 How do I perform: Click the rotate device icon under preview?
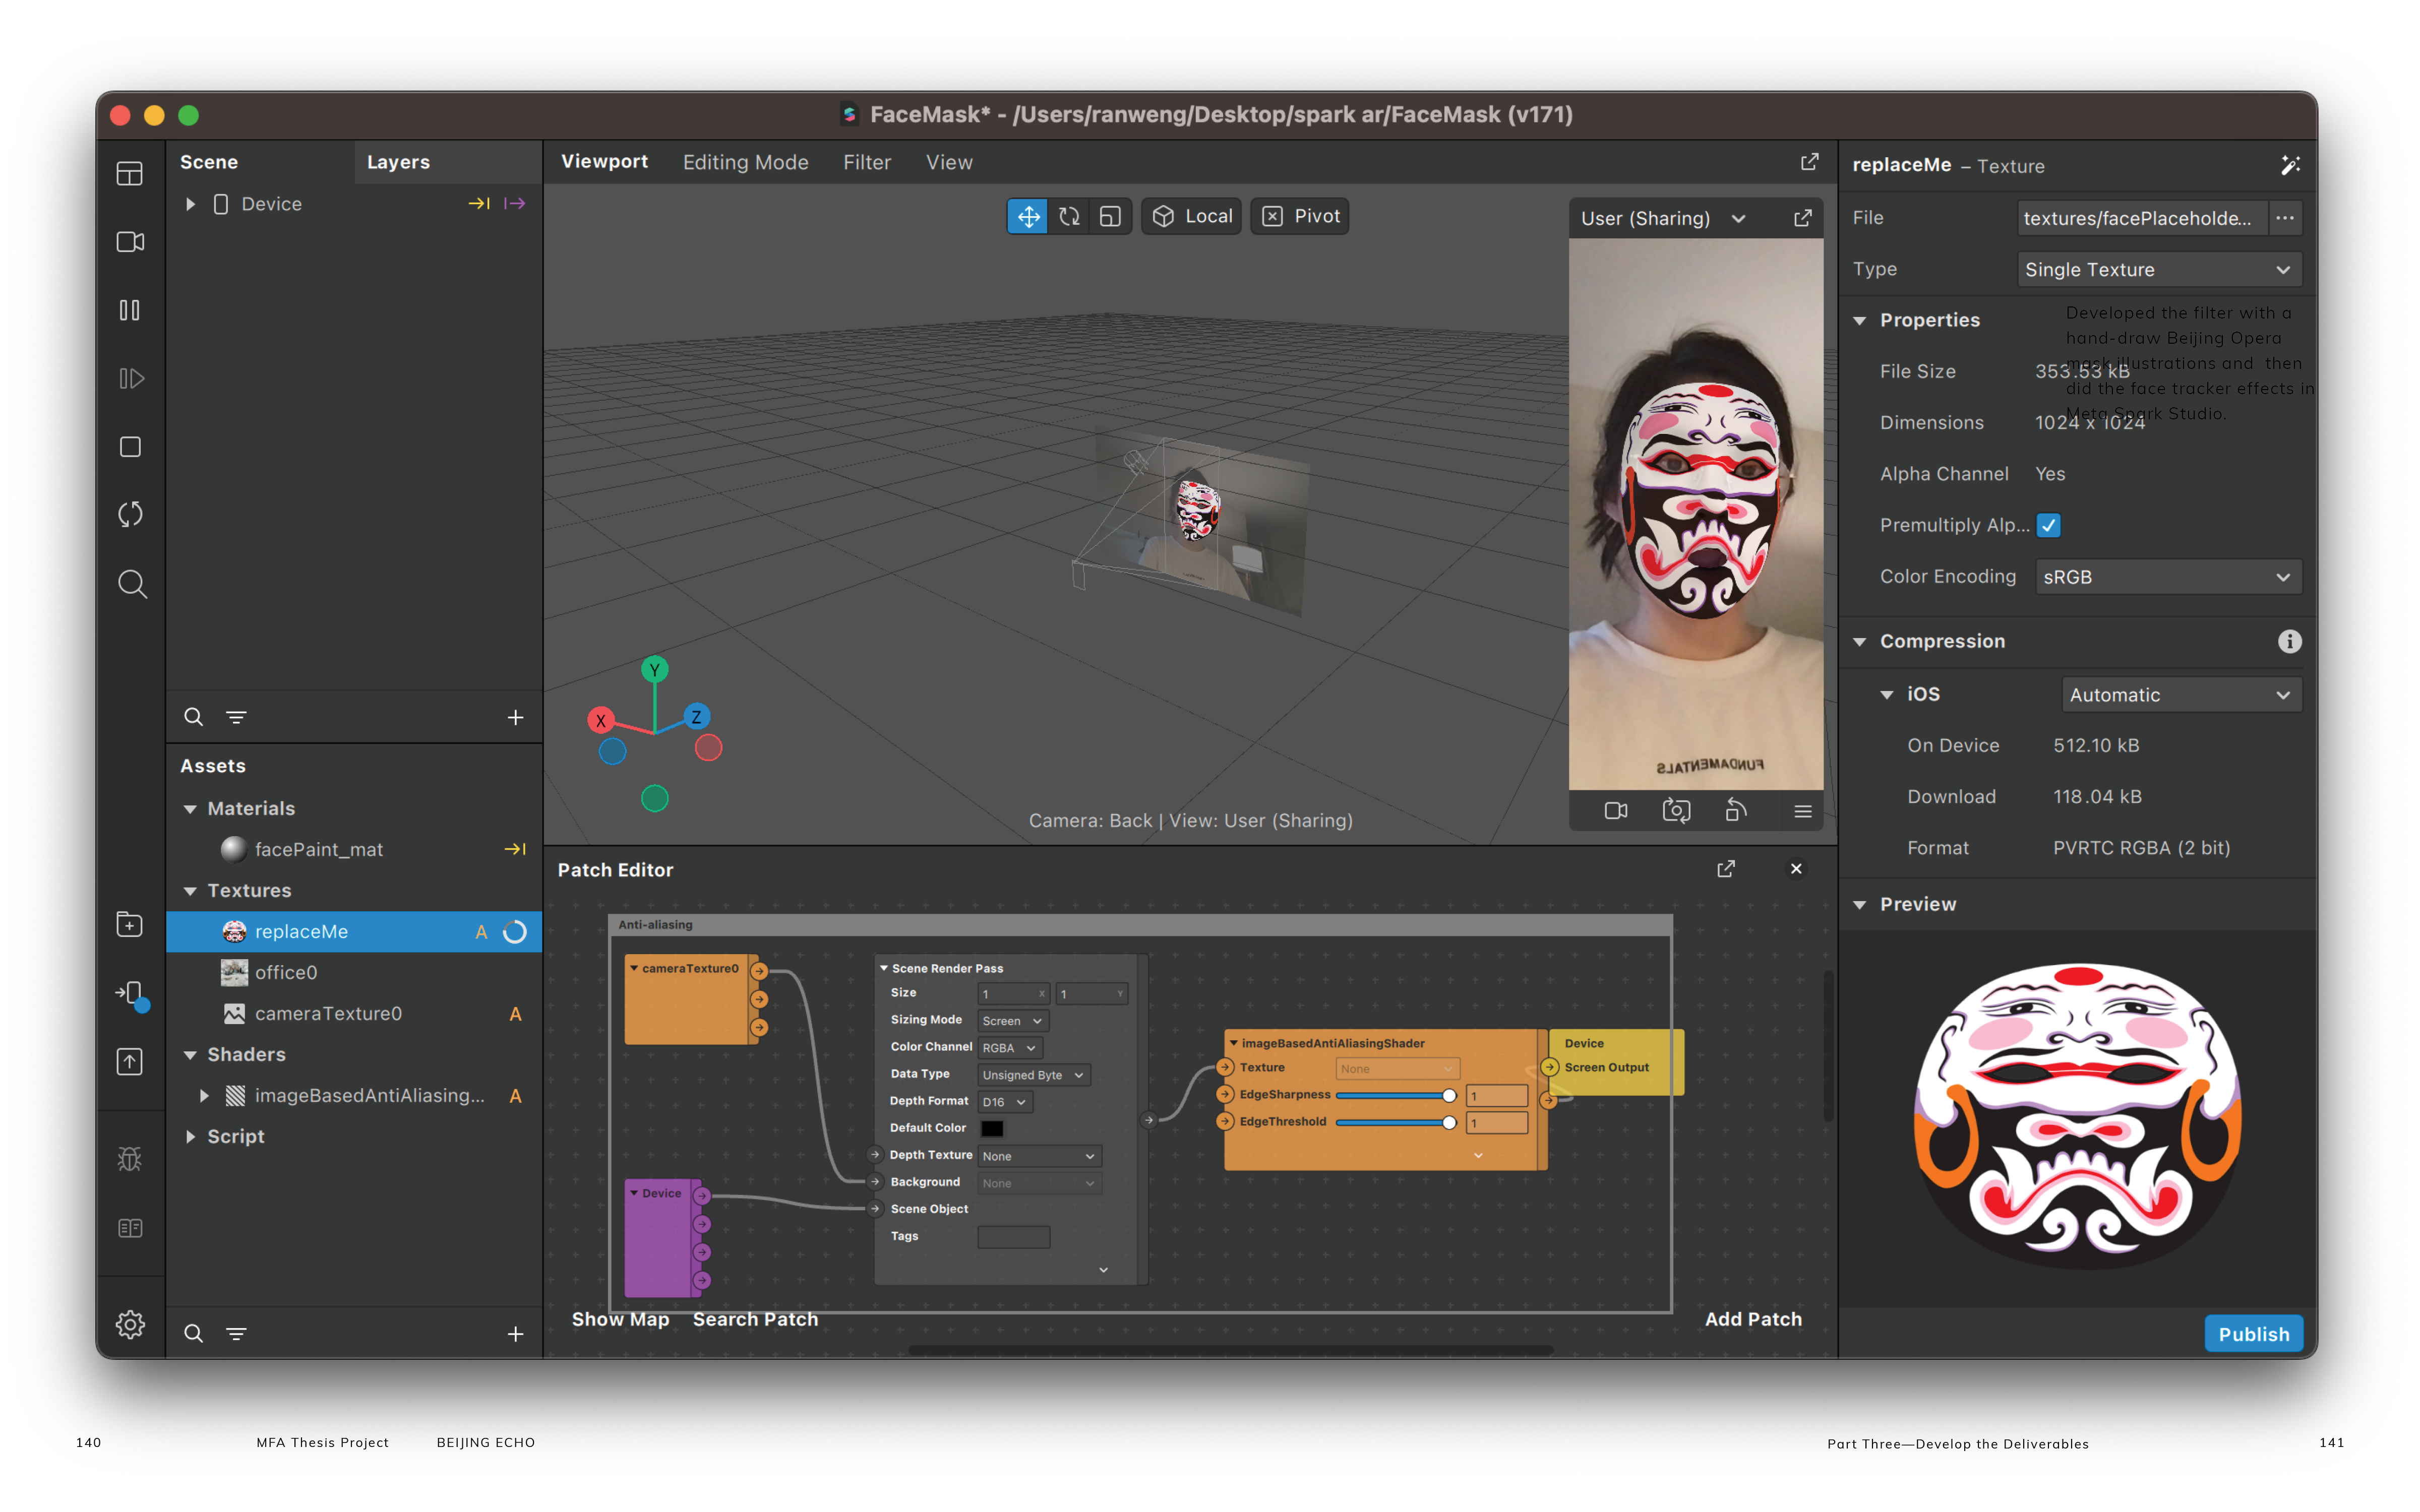pos(1736,811)
